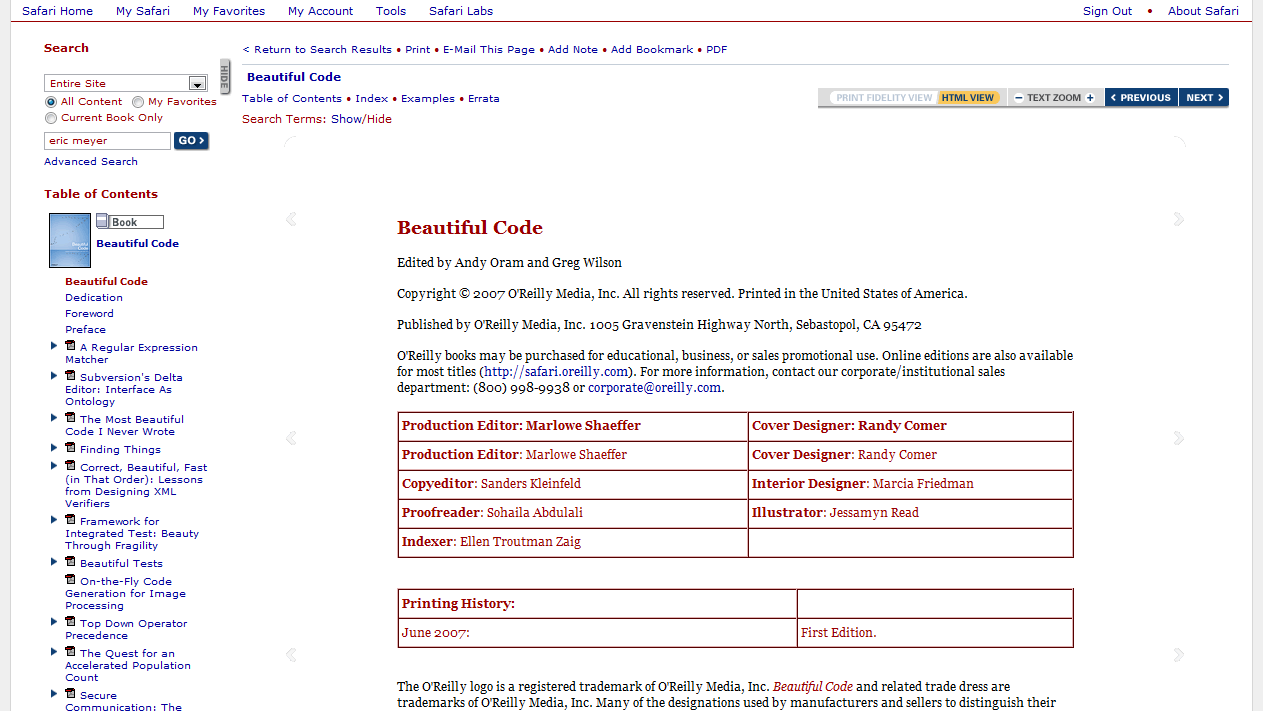The image size is (1263, 711).
Task: Select the My Favorites radio button
Action: (x=139, y=101)
